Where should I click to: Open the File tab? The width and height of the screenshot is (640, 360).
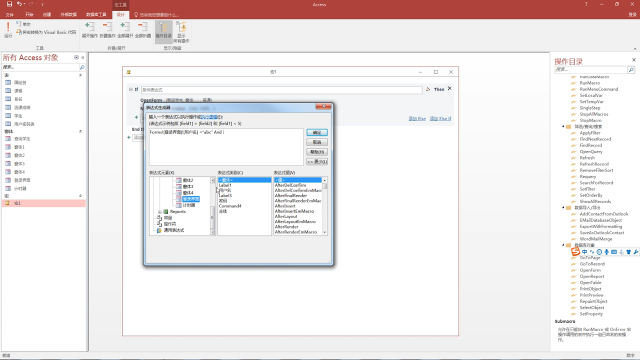click(x=9, y=15)
